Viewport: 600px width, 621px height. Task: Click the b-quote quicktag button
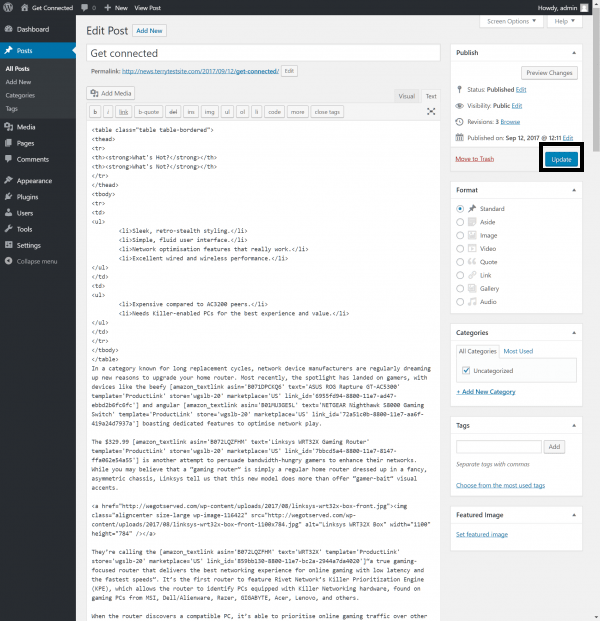(149, 112)
